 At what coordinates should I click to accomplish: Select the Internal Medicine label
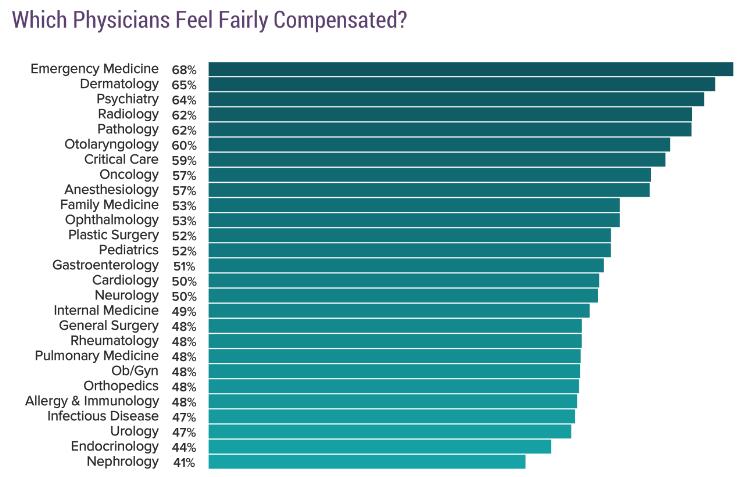click(x=106, y=310)
